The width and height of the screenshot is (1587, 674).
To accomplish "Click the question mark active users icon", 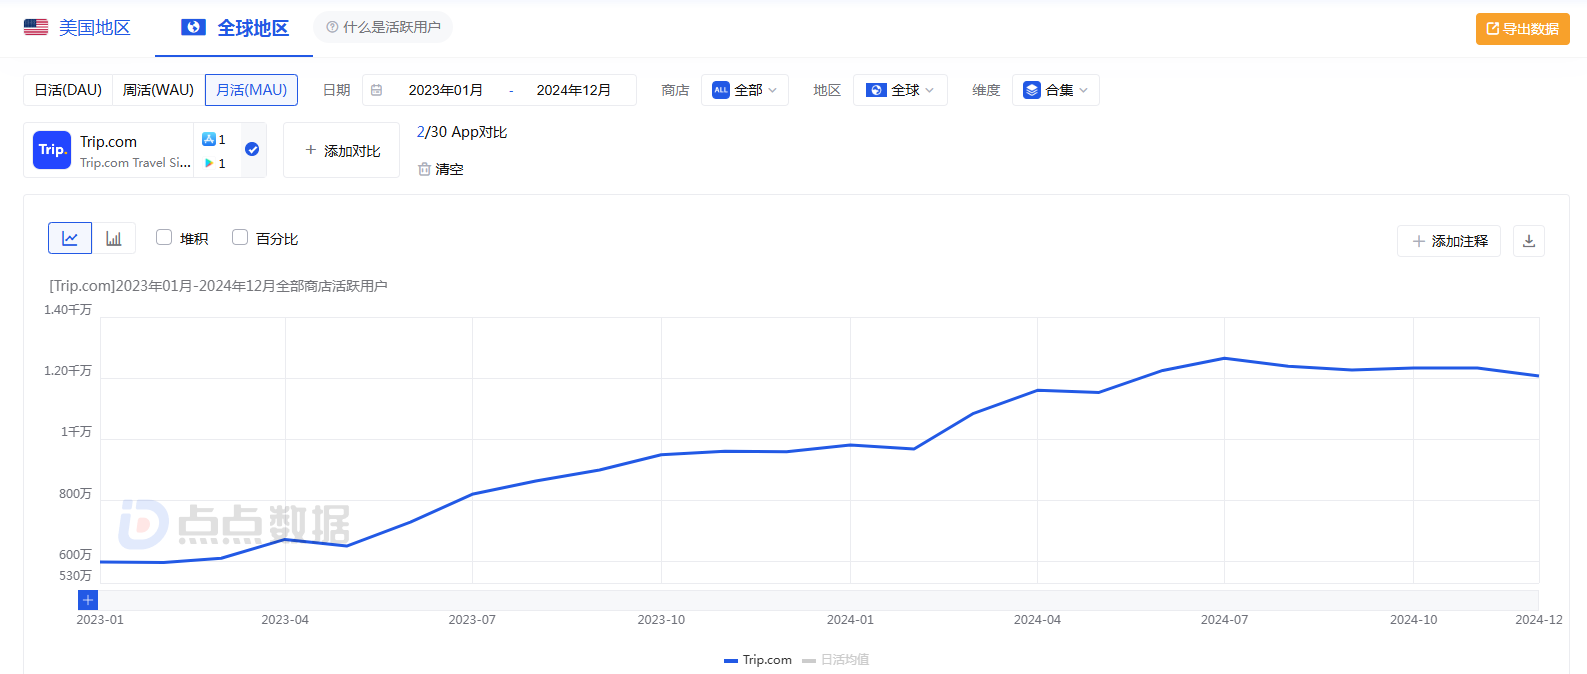I will click(332, 27).
